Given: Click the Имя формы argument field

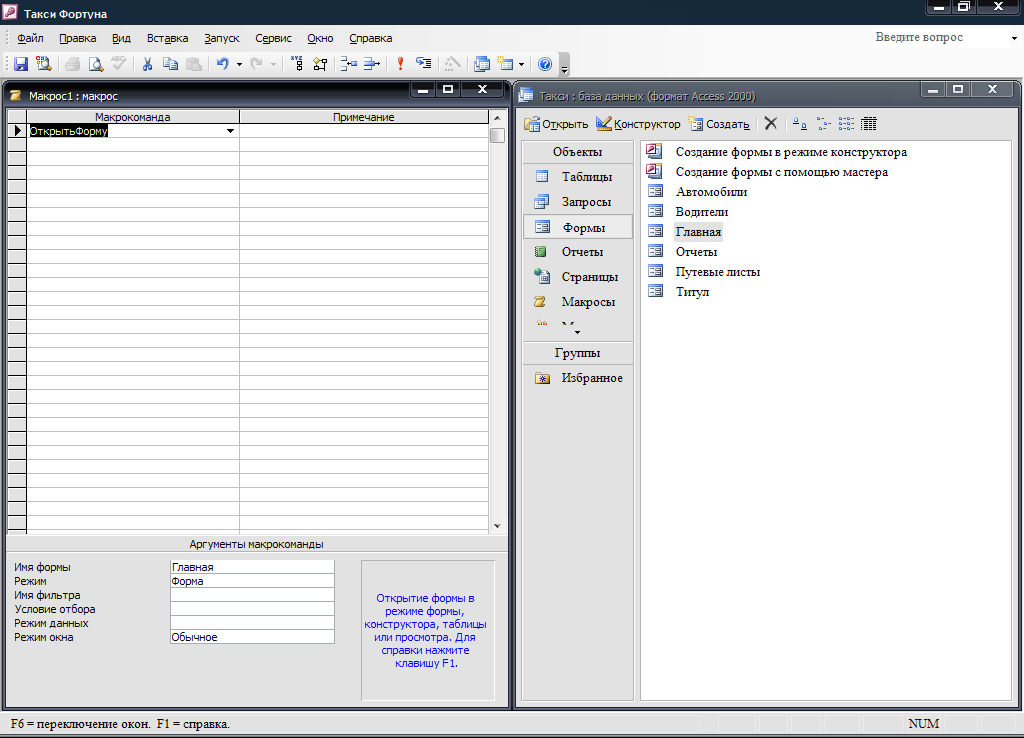Looking at the screenshot, I should tap(252, 567).
